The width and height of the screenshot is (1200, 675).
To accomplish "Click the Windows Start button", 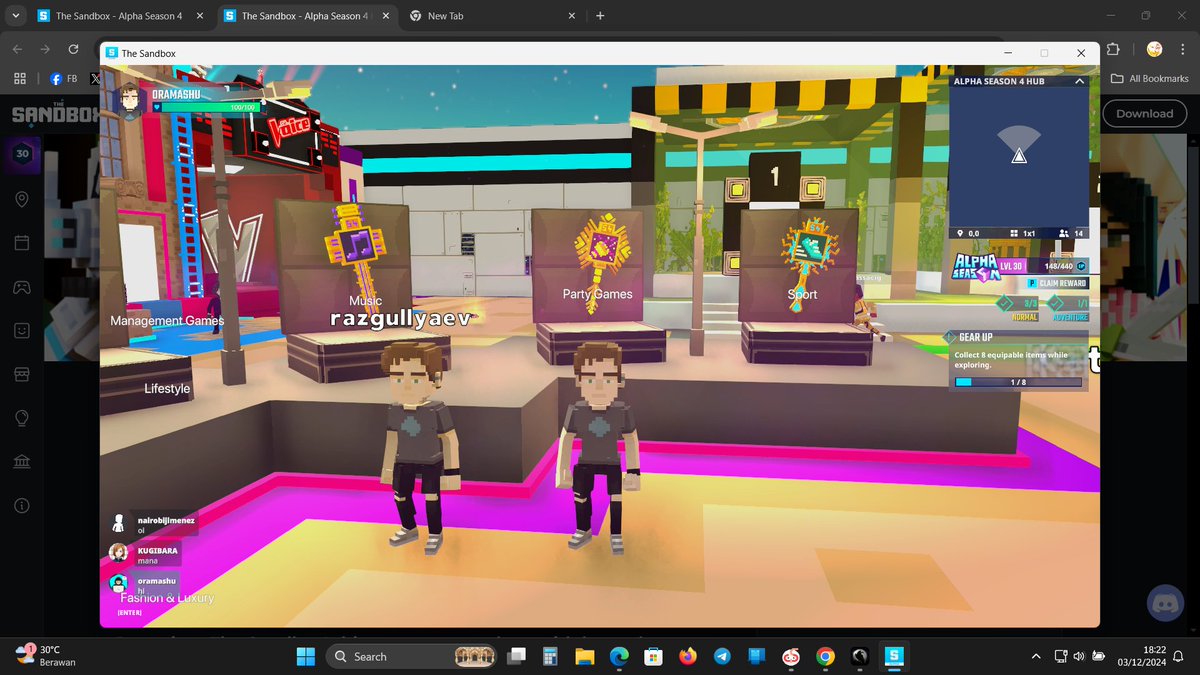I will pos(306,656).
